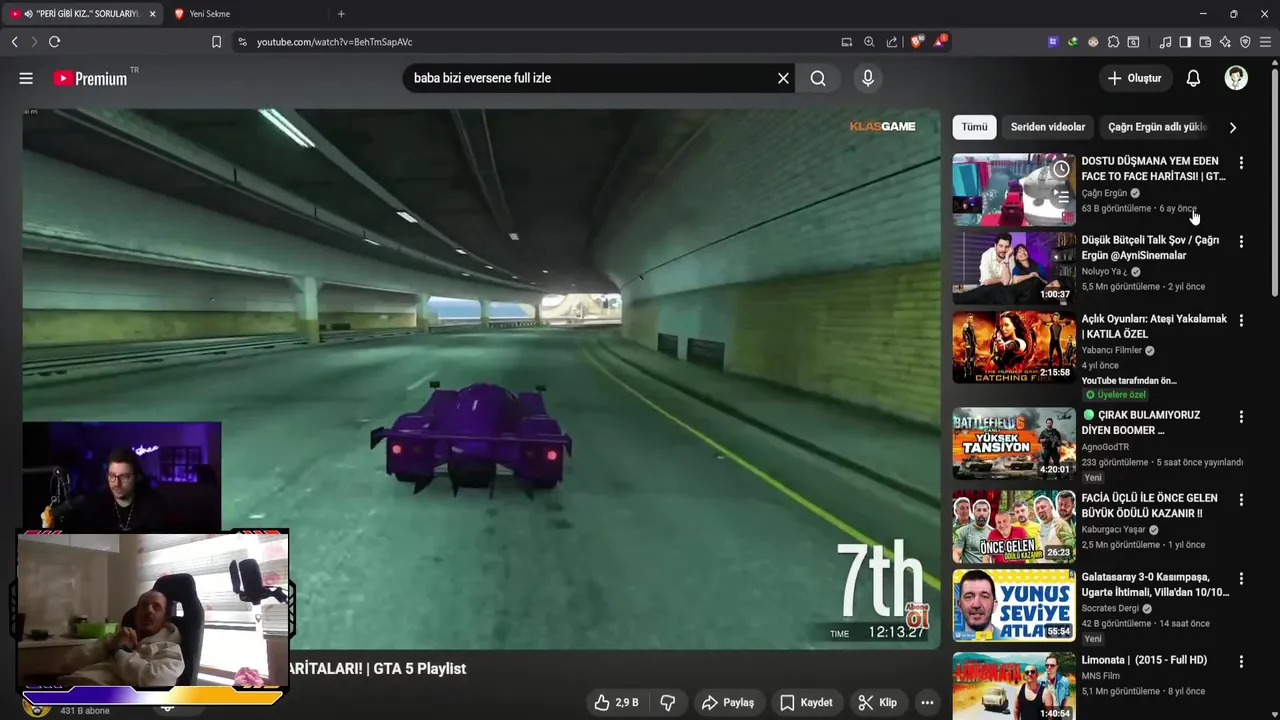This screenshot has width=1280, height=720.
Task: Select Çağrı Ergün adlı filter chip
Action: (1157, 127)
